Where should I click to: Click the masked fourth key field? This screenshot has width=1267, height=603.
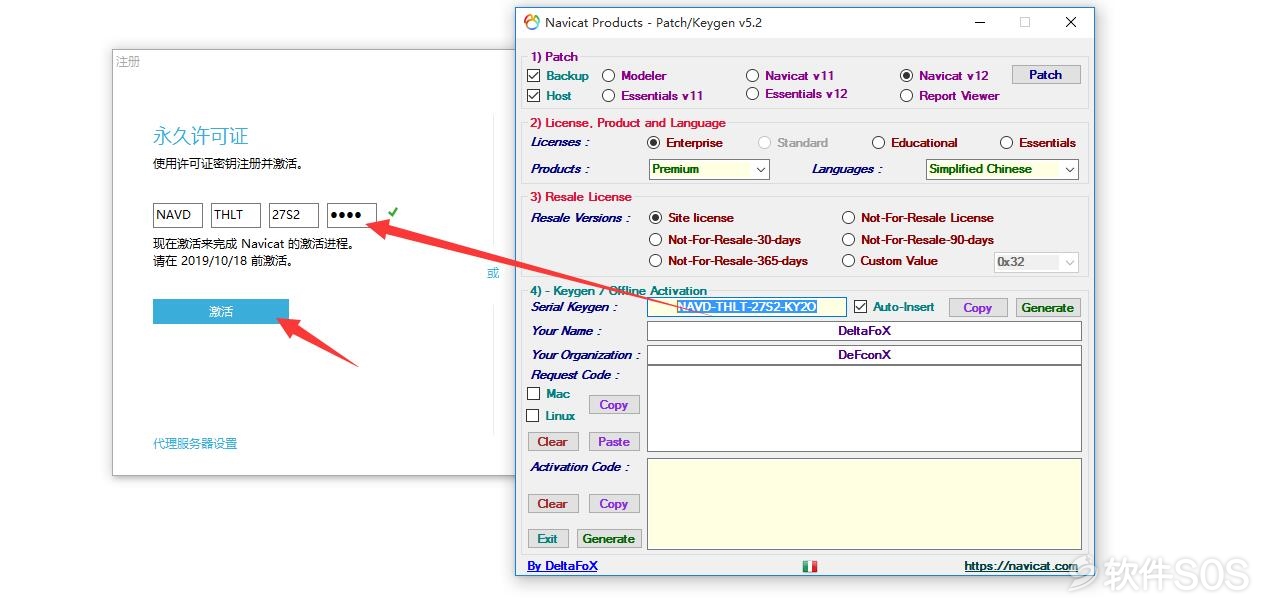click(352, 215)
